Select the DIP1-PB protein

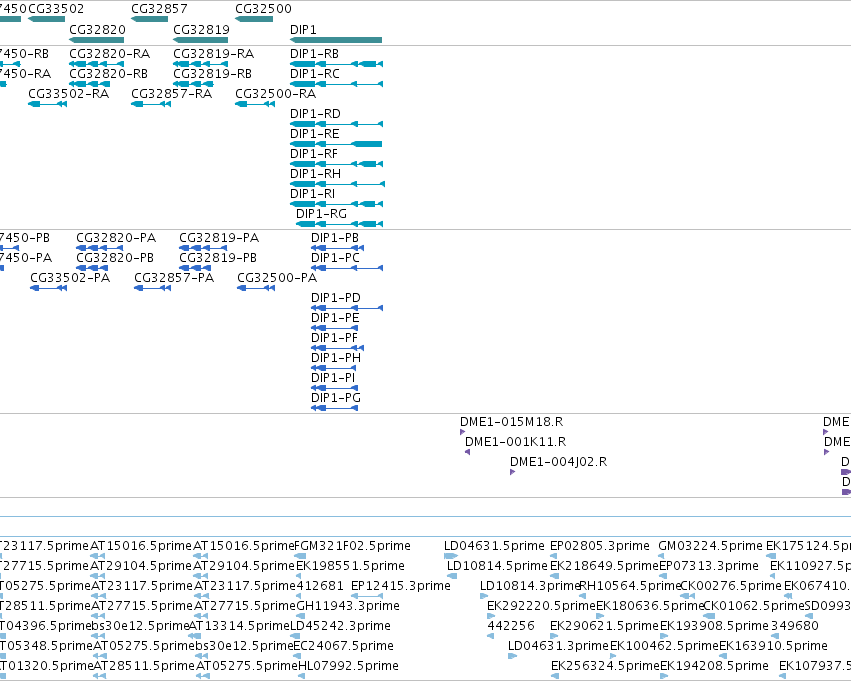(338, 248)
